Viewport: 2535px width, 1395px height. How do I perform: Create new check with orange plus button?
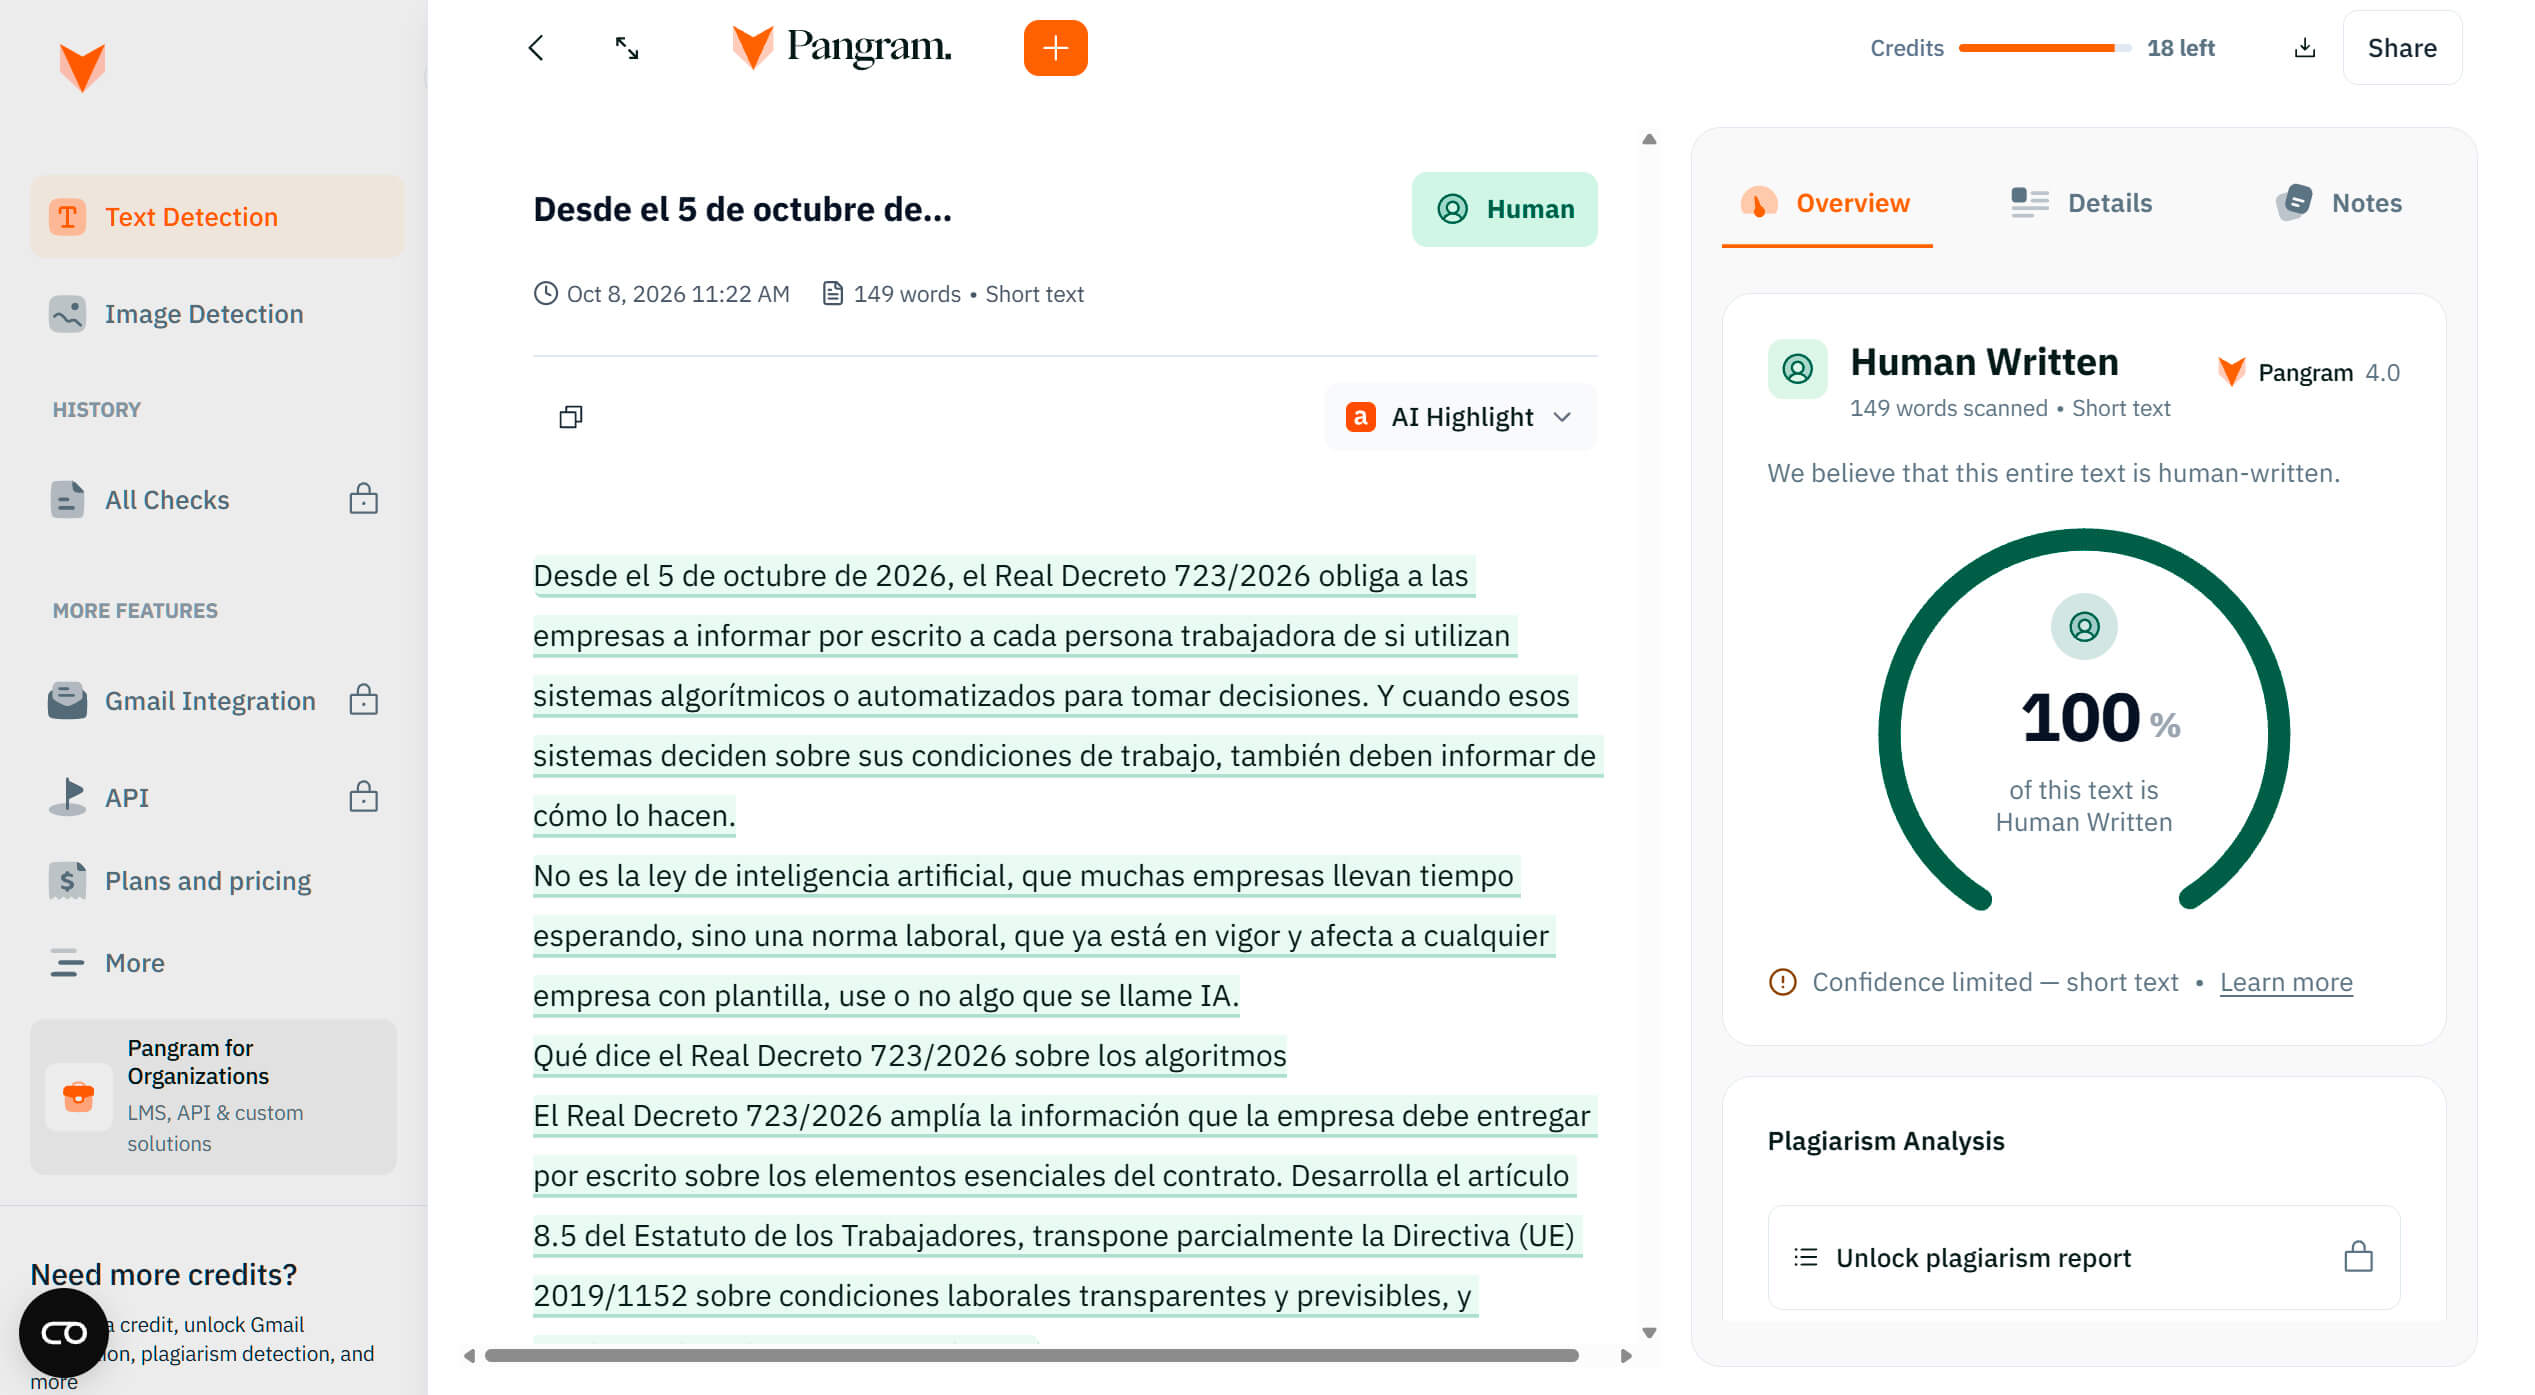pos(1055,48)
